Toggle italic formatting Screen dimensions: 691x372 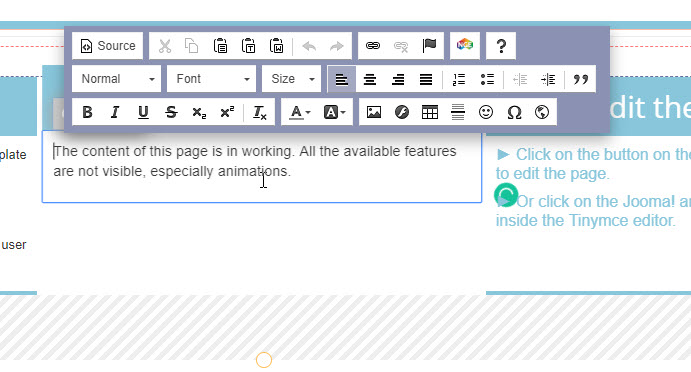click(x=115, y=112)
